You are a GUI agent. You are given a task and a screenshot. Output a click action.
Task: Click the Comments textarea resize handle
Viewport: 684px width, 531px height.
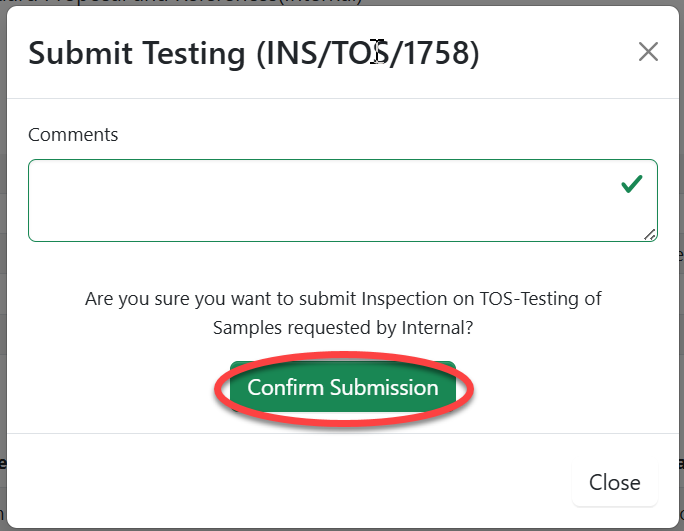(x=650, y=234)
